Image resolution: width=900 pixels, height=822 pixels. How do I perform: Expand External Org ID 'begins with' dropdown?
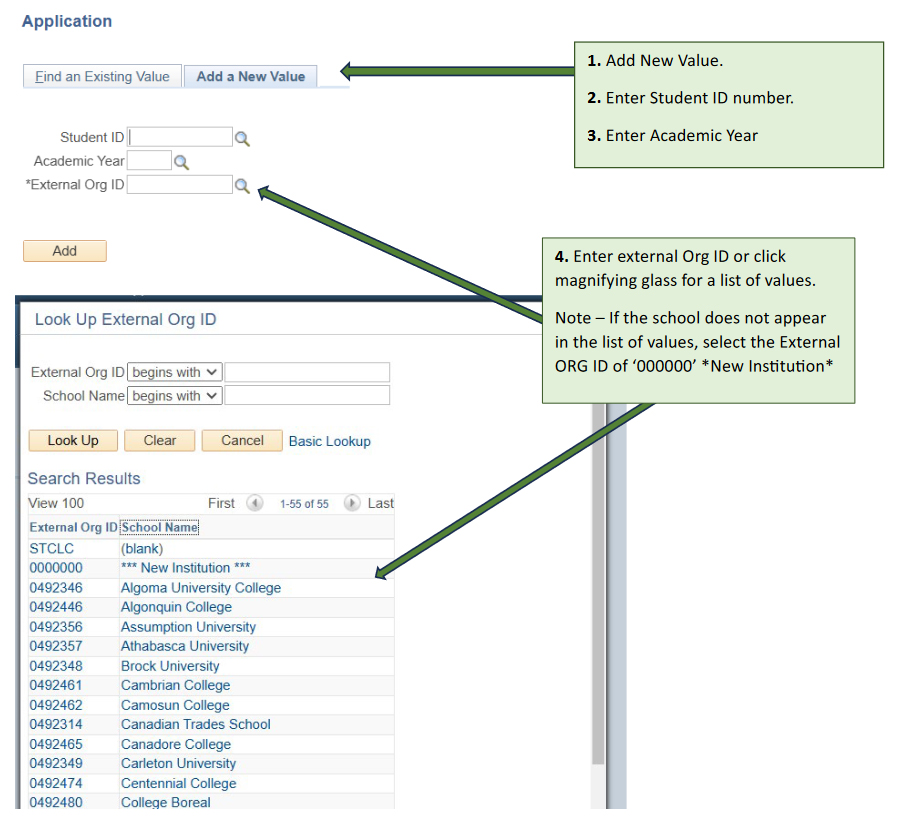click(x=175, y=372)
